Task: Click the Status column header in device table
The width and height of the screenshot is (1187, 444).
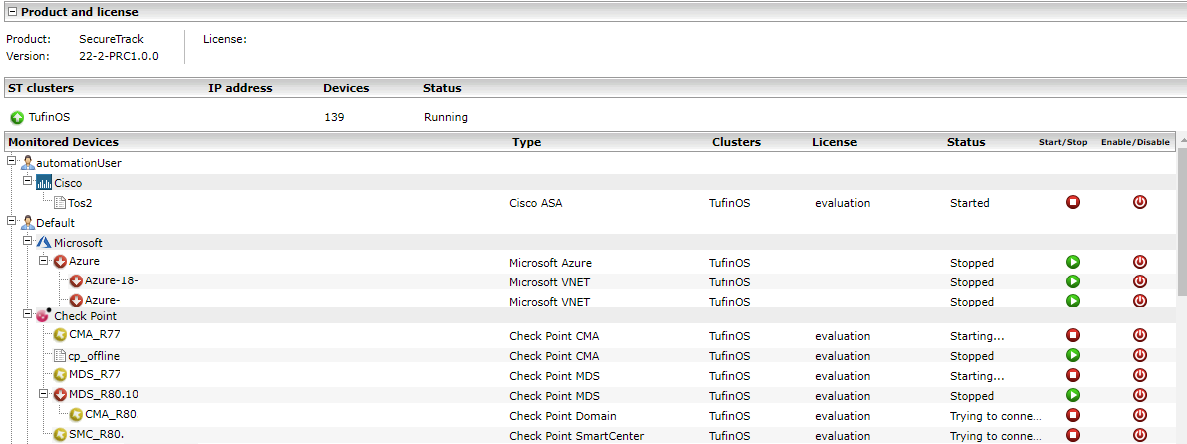Action: (x=966, y=142)
